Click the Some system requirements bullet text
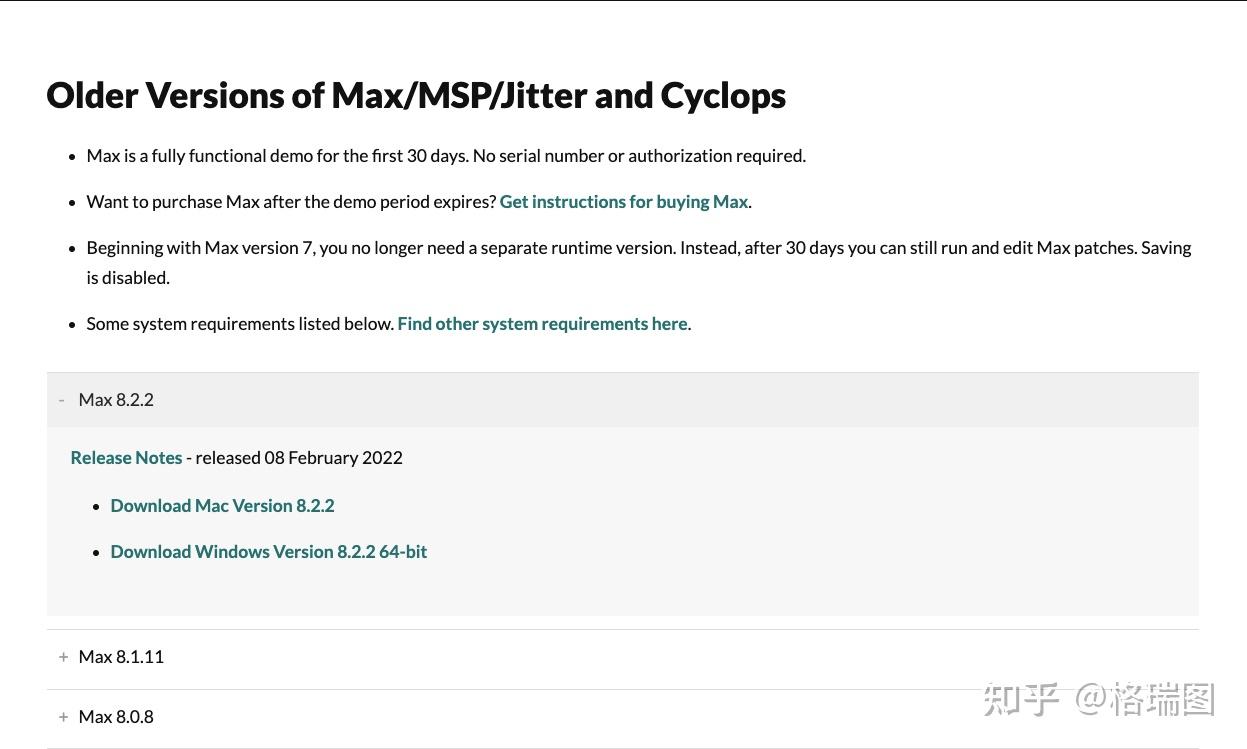 (x=240, y=323)
